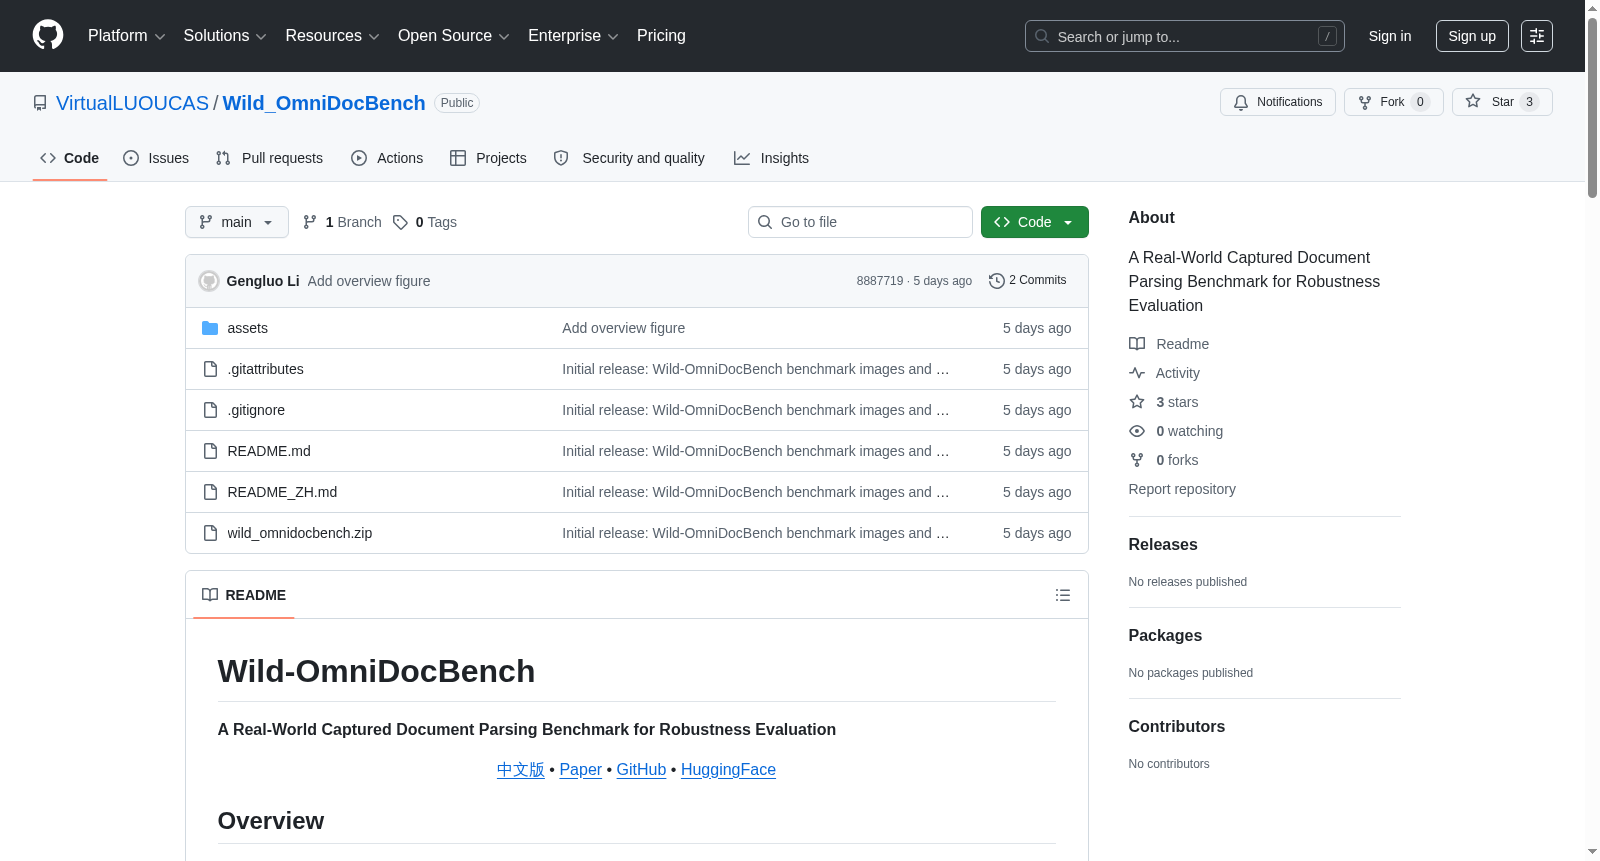Click the search magnifier in header
This screenshot has height=861, width=1600.
pyautogui.click(x=1042, y=36)
